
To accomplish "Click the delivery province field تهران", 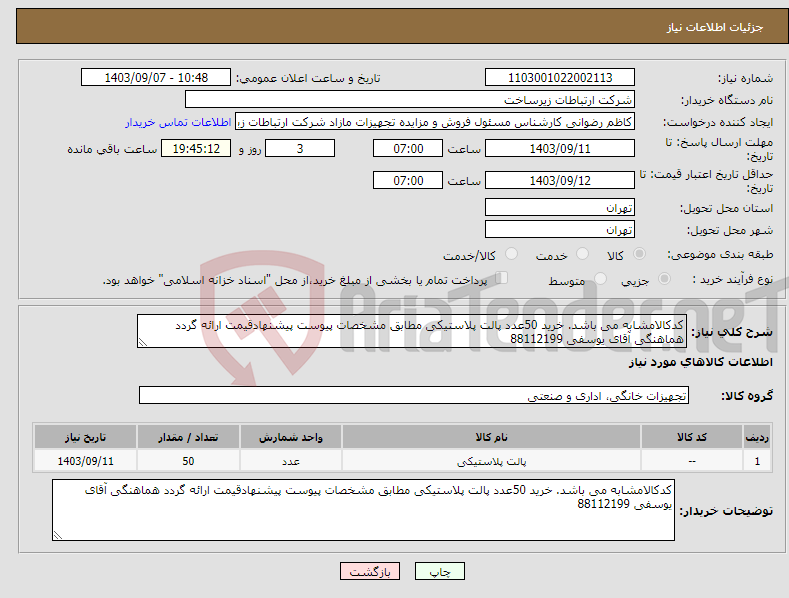I will coord(560,207).
